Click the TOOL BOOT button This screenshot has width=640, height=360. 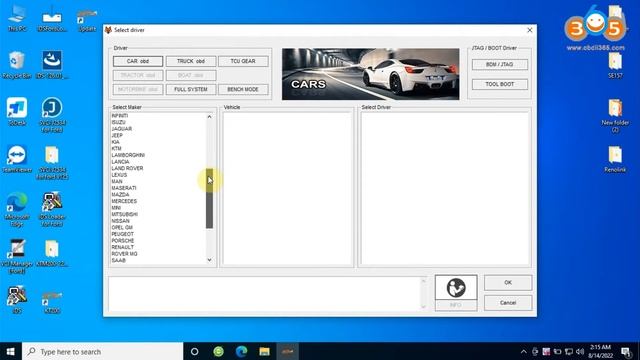[x=500, y=84]
